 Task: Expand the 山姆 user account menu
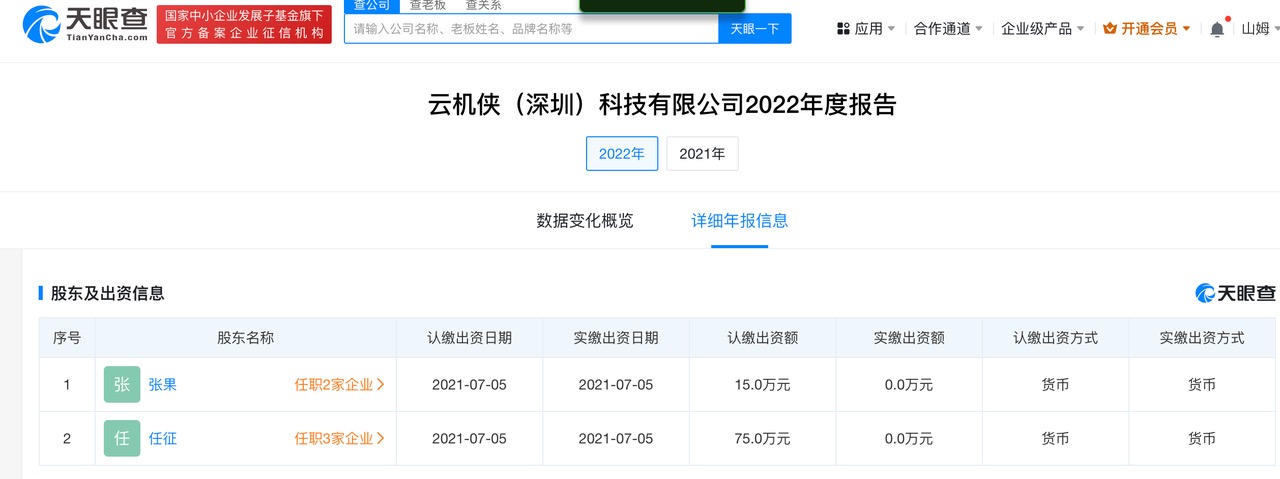(1259, 29)
